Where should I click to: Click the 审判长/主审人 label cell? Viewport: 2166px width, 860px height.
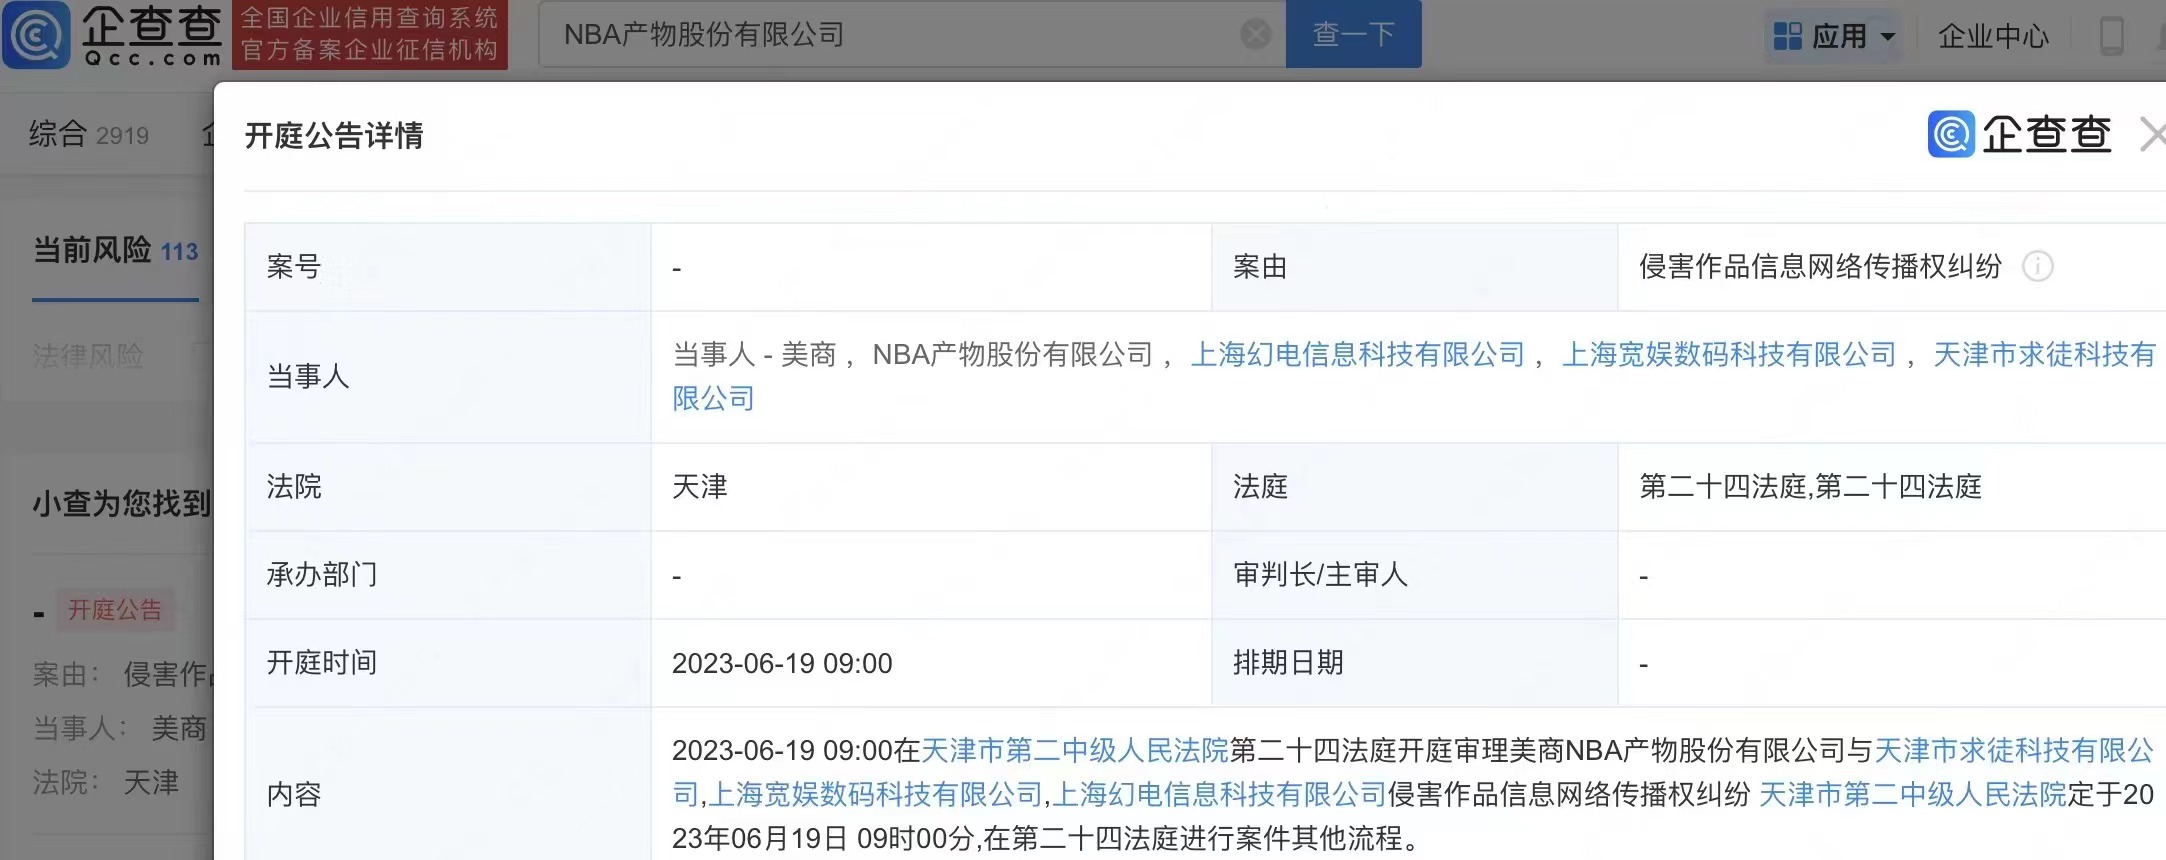1414,575
